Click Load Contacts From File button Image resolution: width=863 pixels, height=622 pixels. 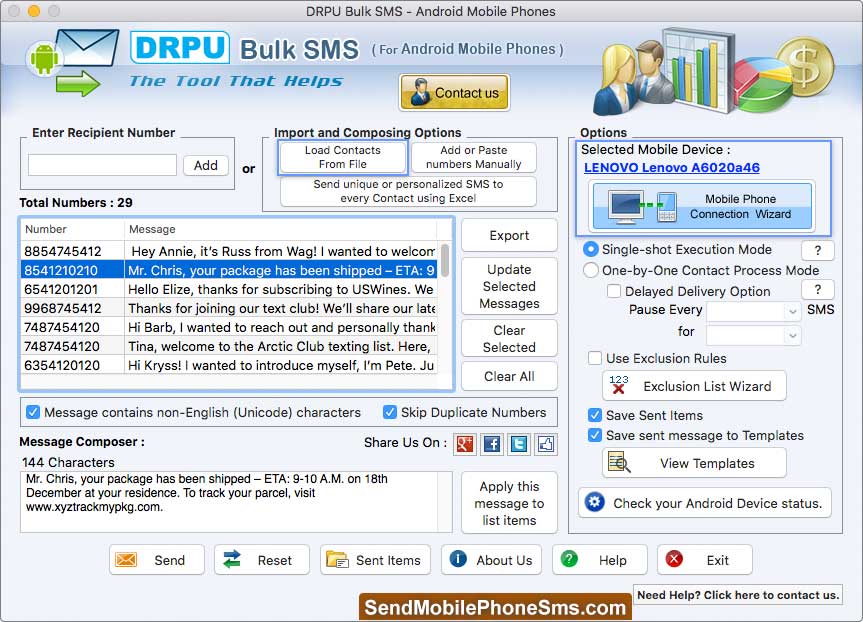(x=343, y=157)
